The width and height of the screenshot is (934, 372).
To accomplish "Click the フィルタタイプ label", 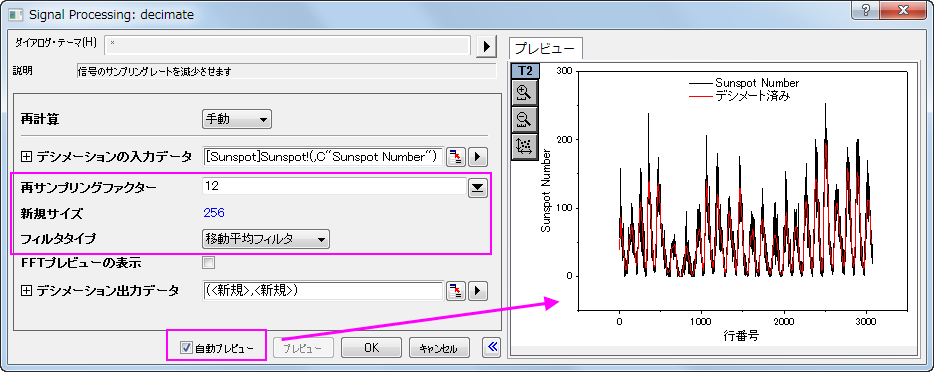I will [x=57, y=239].
